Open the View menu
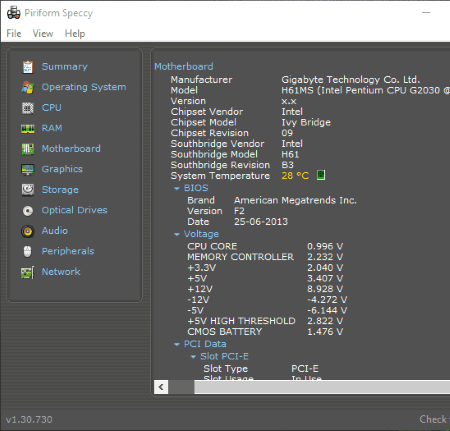The height and width of the screenshot is (431, 450). (43, 34)
